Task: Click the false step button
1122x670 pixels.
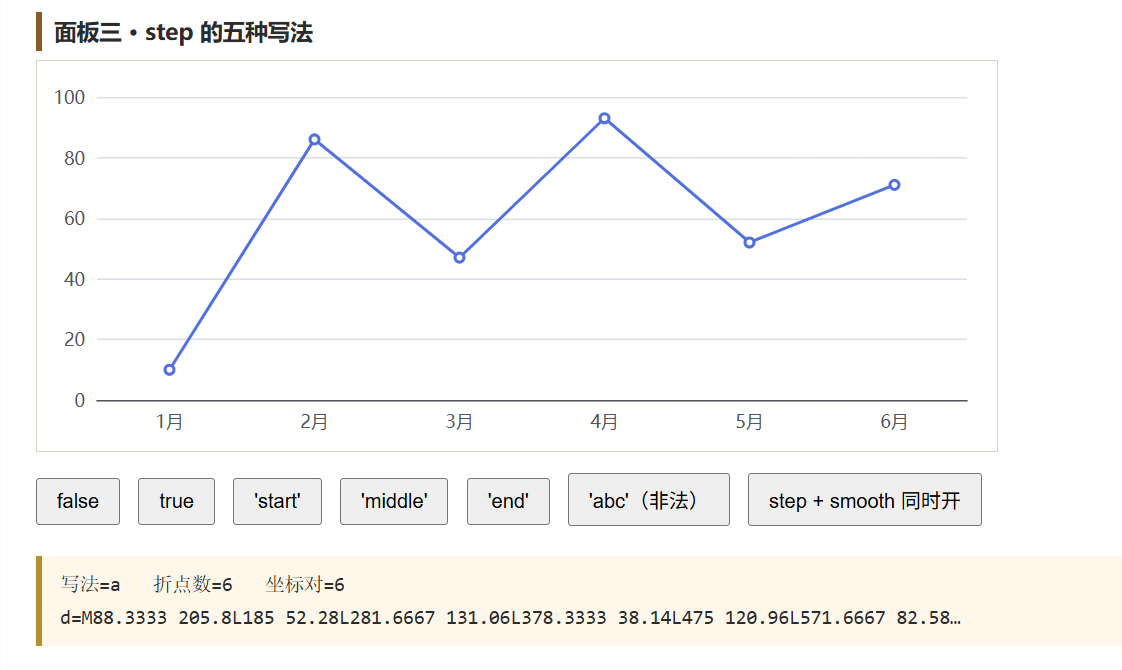Action: pyautogui.click(x=78, y=501)
